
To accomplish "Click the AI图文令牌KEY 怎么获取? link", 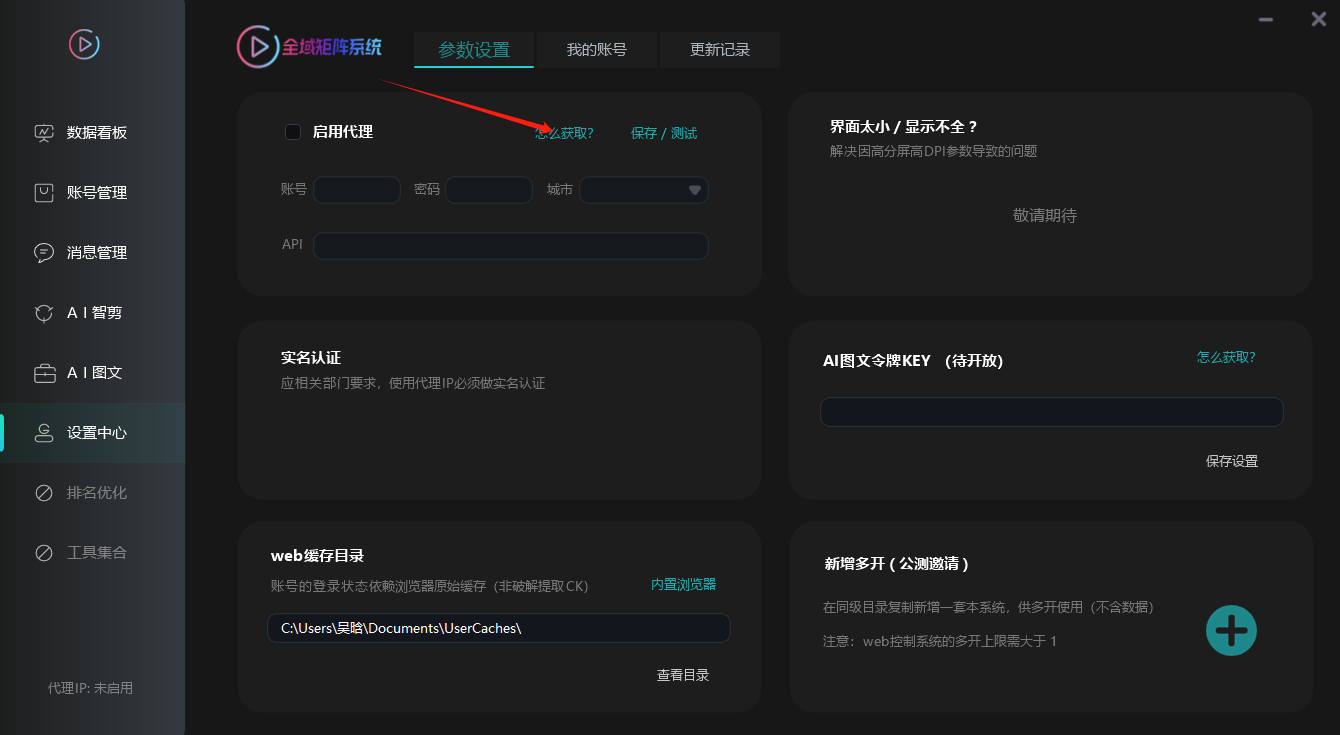I will point(1226,357).
